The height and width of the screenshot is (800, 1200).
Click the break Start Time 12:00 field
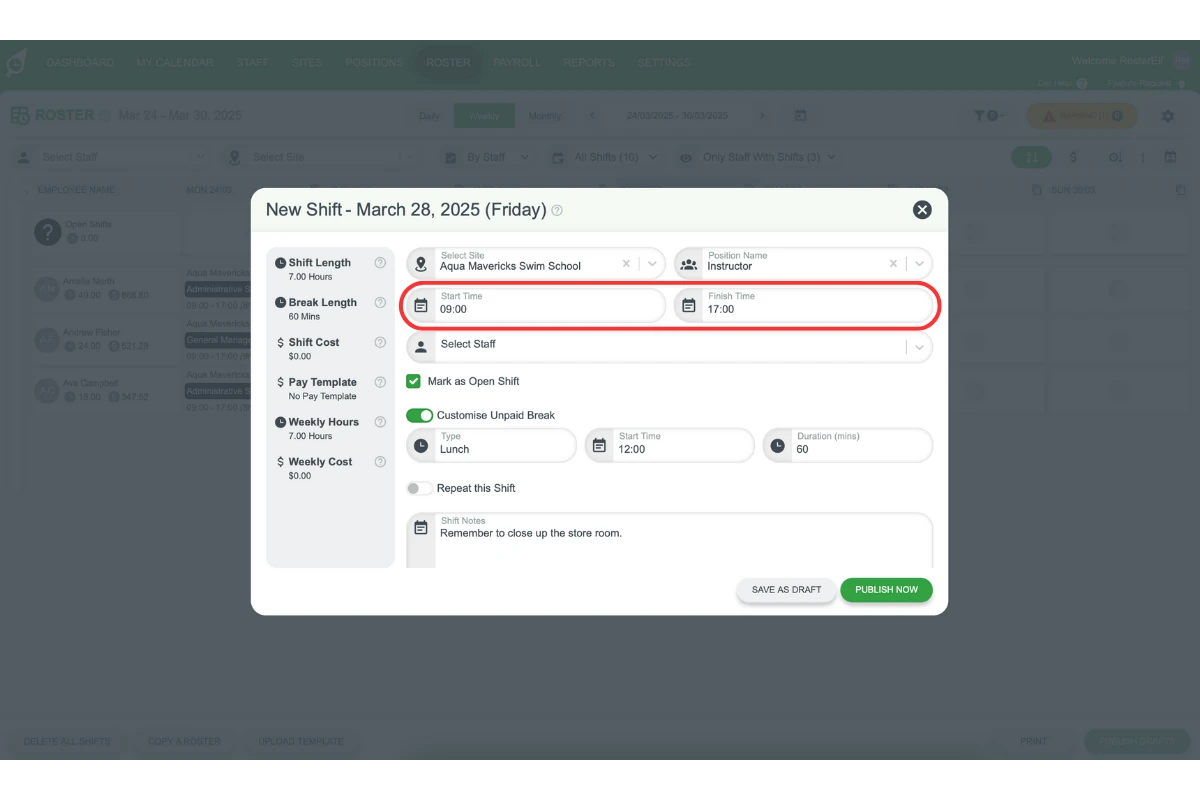pos(669,445)
